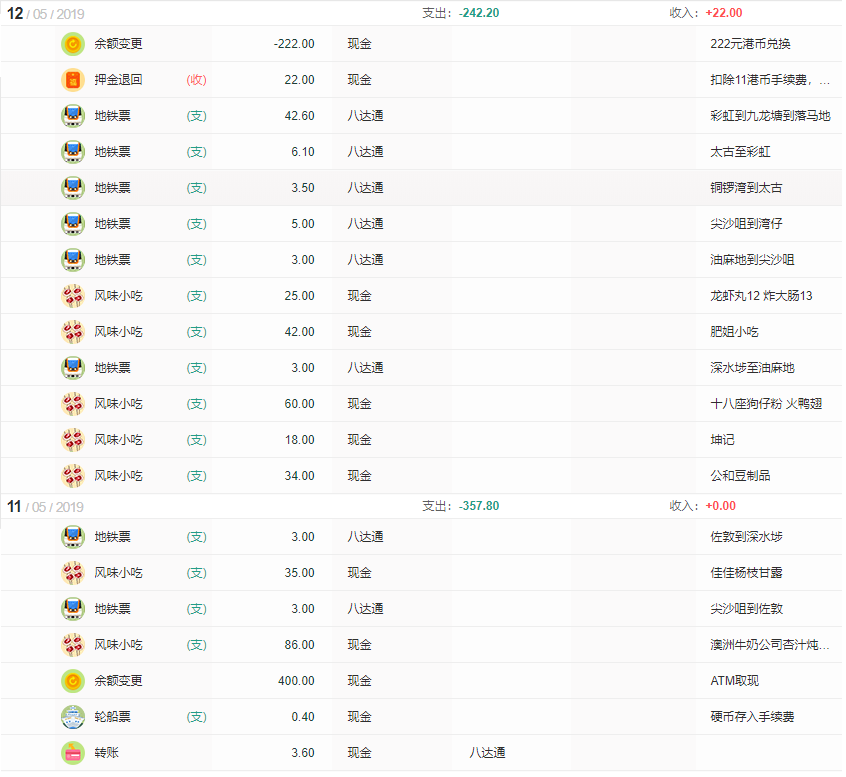
Task: Click the snack icon on the 86.00 row
Action: pos(72,645)
